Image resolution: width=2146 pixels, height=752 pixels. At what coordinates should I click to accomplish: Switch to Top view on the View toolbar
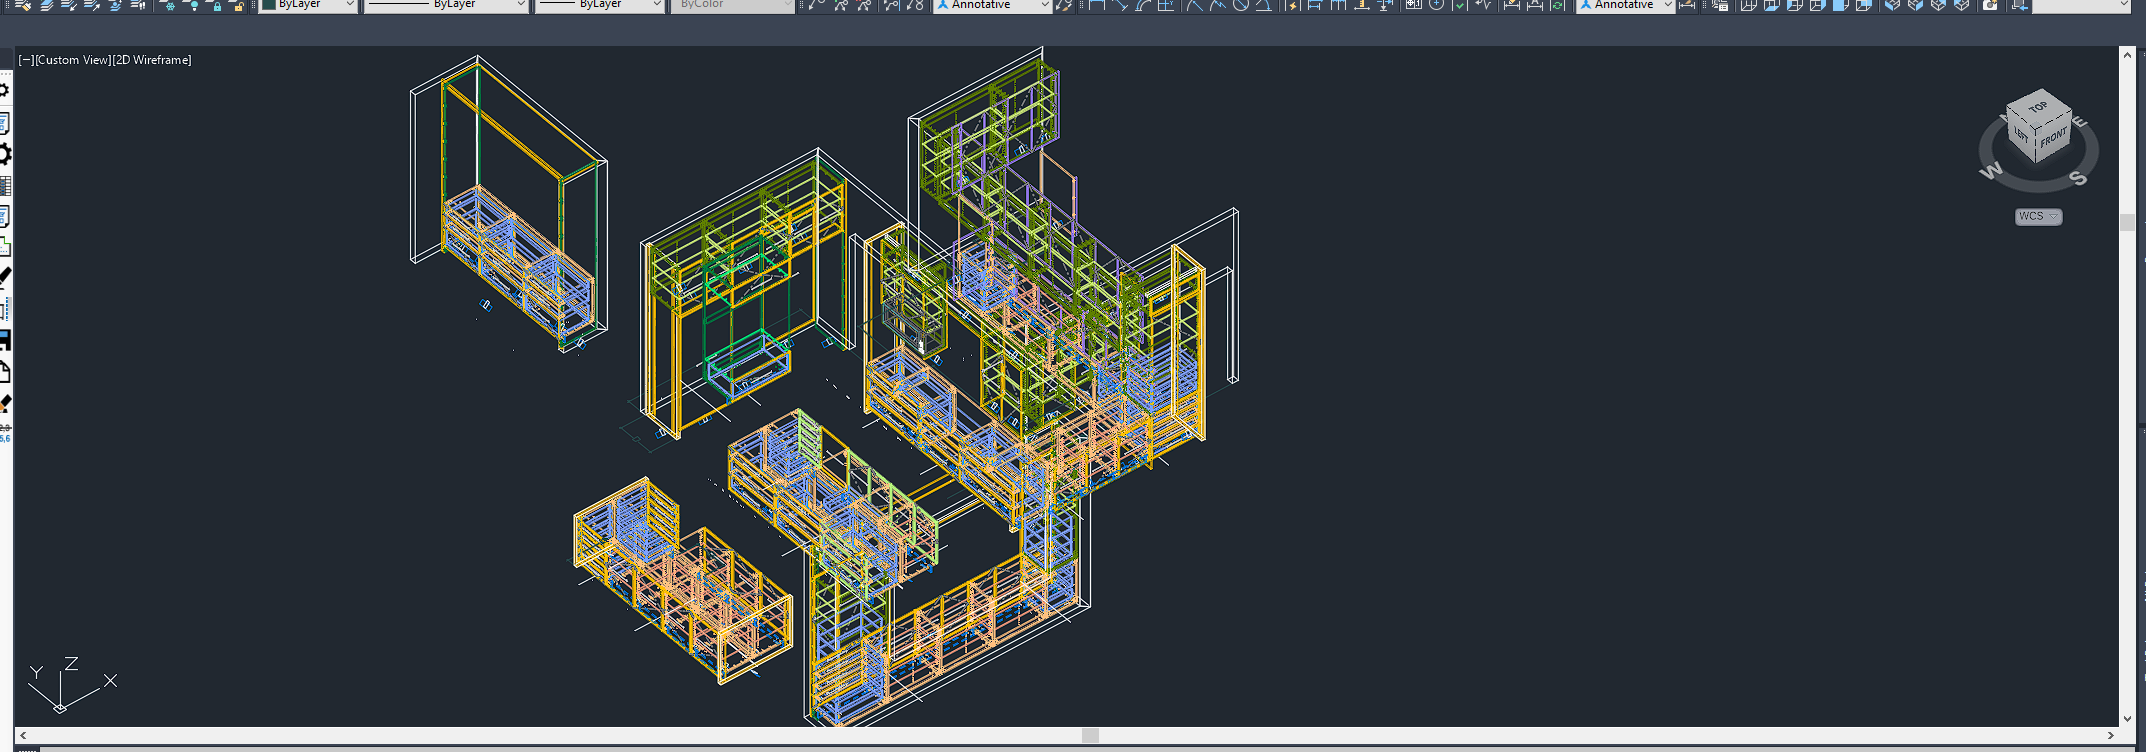[1748, 5]
